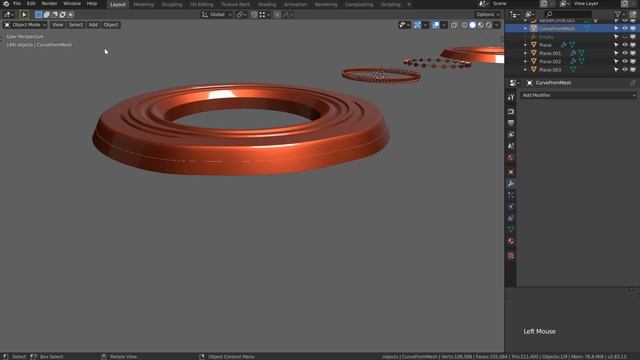This screenshot has height=360, width=640.
Task: Hide Plane.001 with its eye icon
Action: coord(624,53)
